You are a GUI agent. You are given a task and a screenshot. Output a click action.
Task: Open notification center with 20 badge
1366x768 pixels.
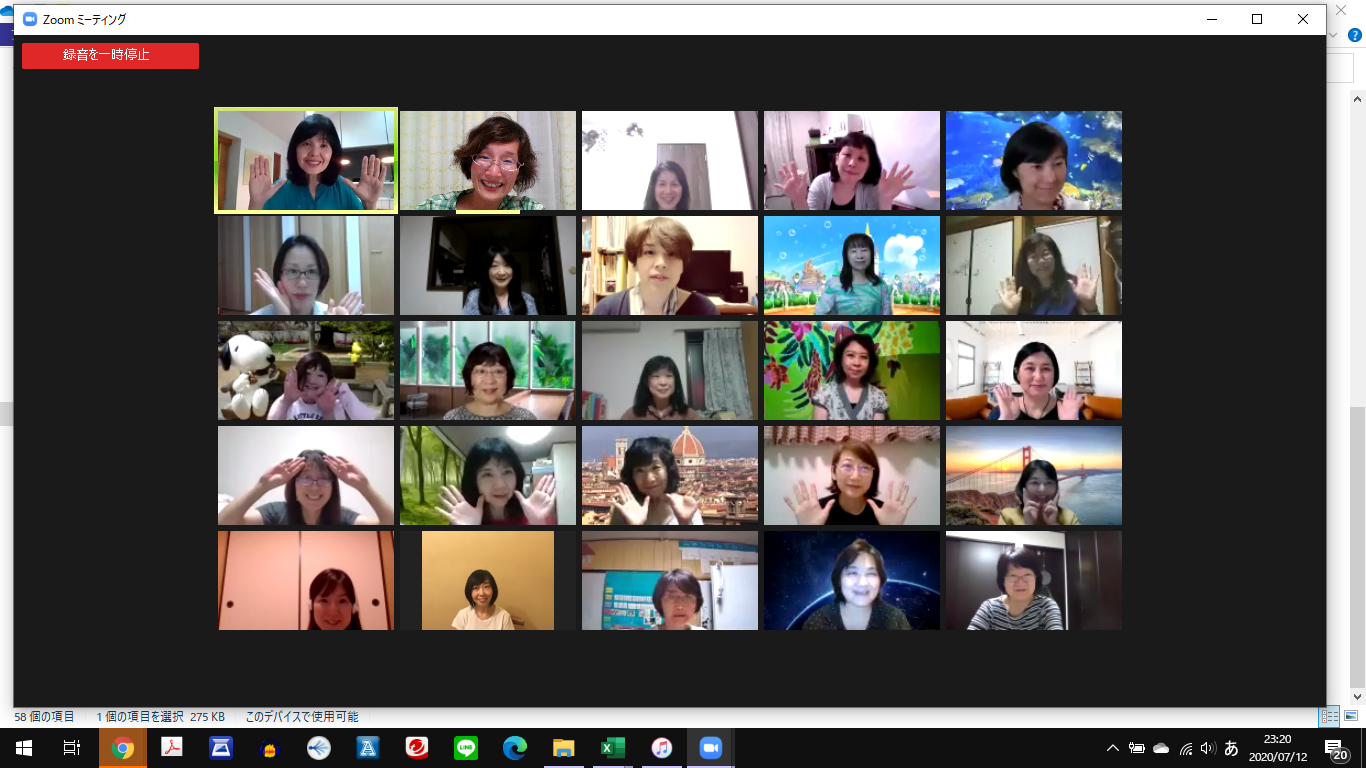coord(1337,748)
